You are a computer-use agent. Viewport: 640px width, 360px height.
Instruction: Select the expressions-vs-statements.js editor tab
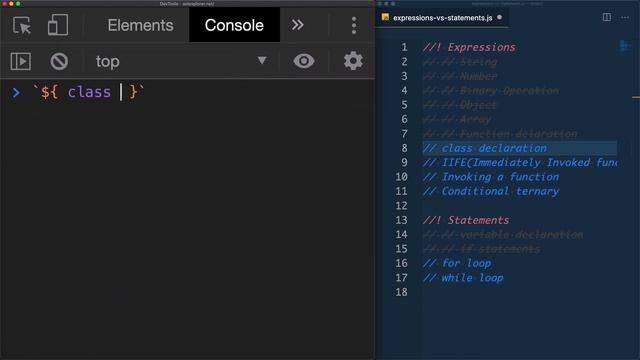(442, 18)
